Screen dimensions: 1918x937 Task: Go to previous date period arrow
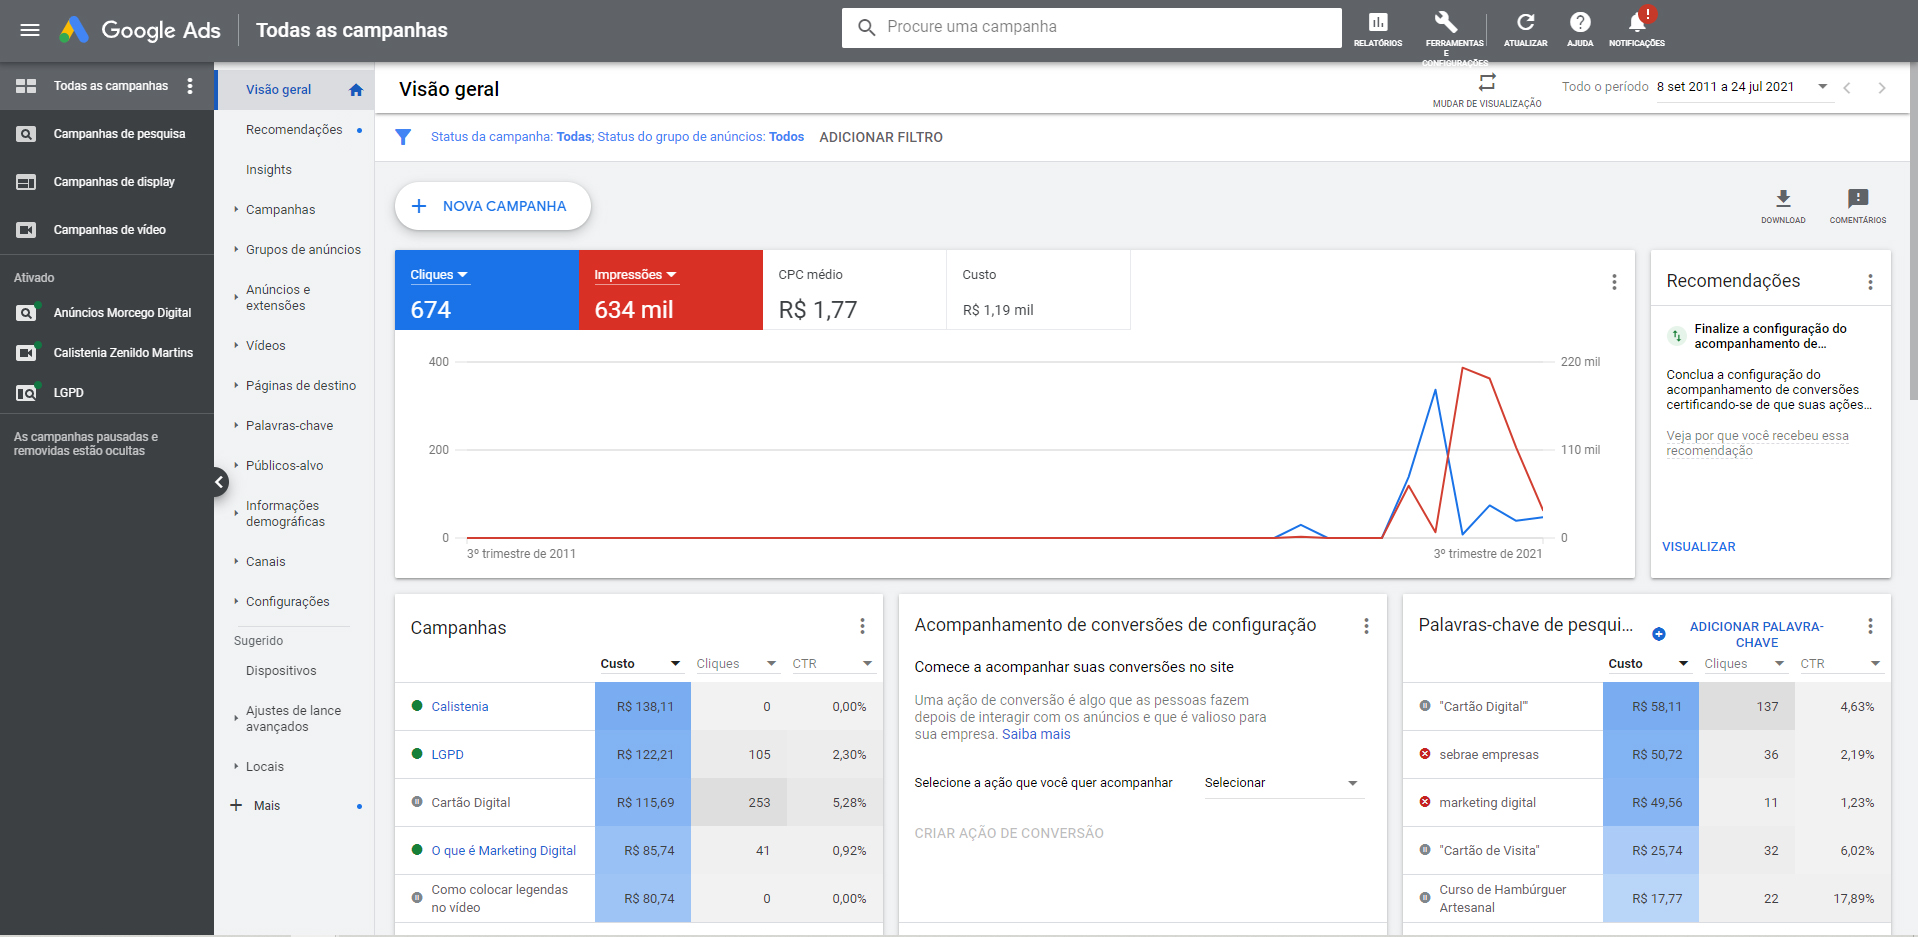pyautogui.click(x=1847, y=88)
